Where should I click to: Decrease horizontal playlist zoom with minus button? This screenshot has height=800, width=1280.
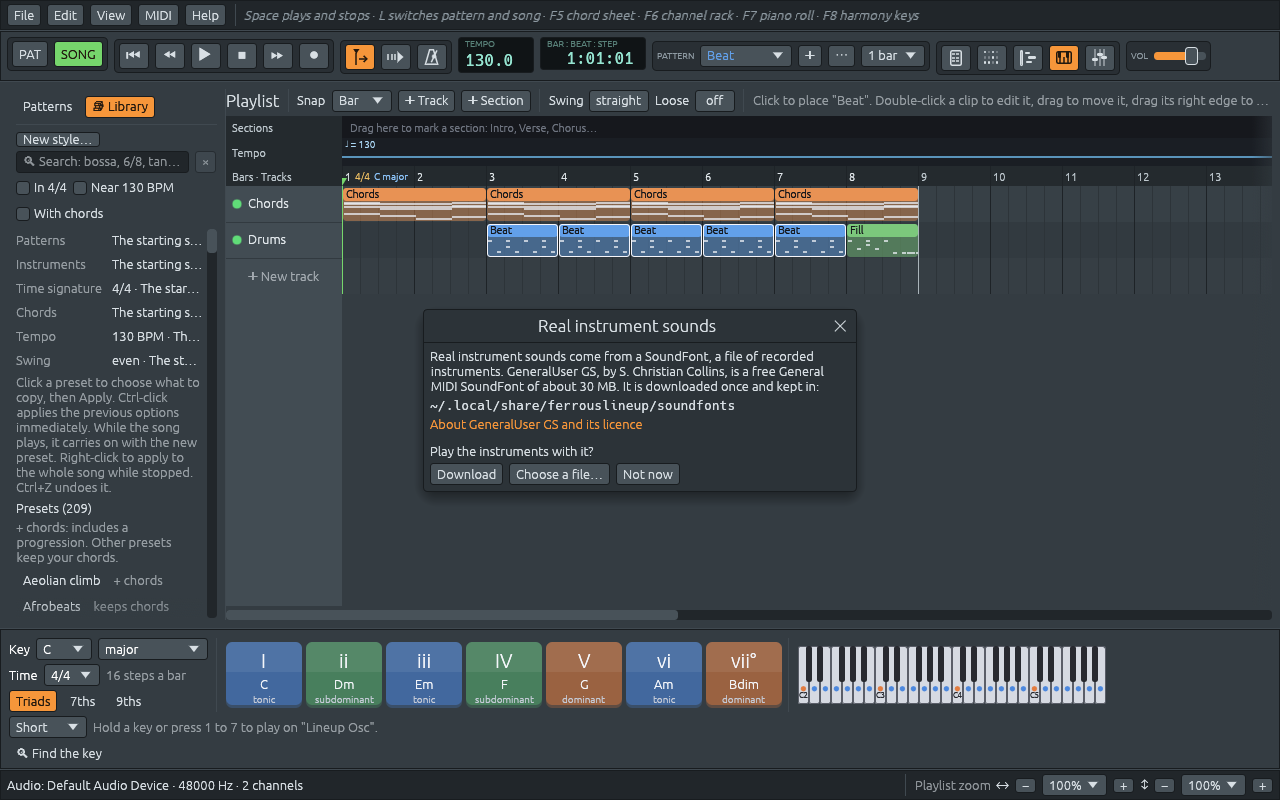1026,786
